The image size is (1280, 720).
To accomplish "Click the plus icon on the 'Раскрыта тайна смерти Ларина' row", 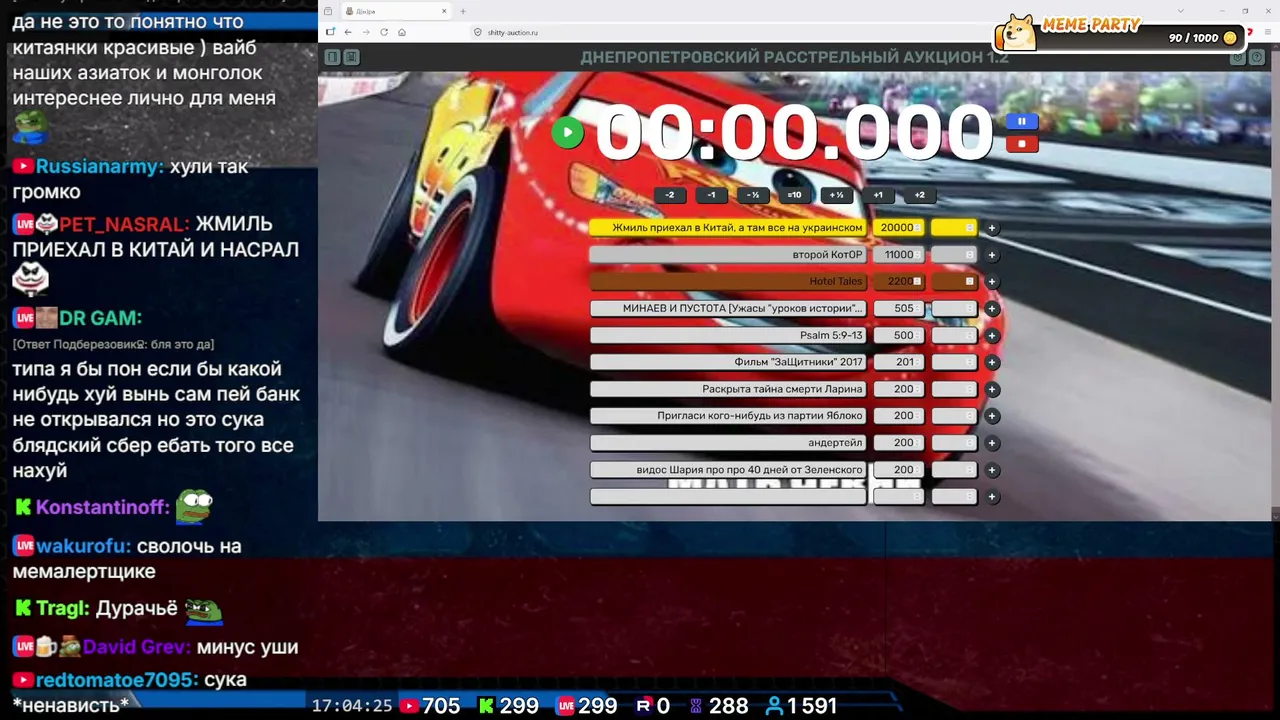I will [x=992, y=389].
